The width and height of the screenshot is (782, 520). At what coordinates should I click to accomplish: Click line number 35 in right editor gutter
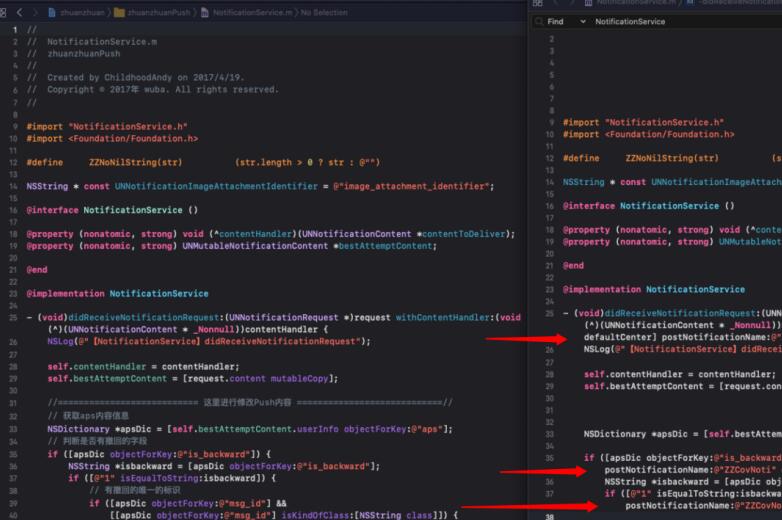coord(550,458)
